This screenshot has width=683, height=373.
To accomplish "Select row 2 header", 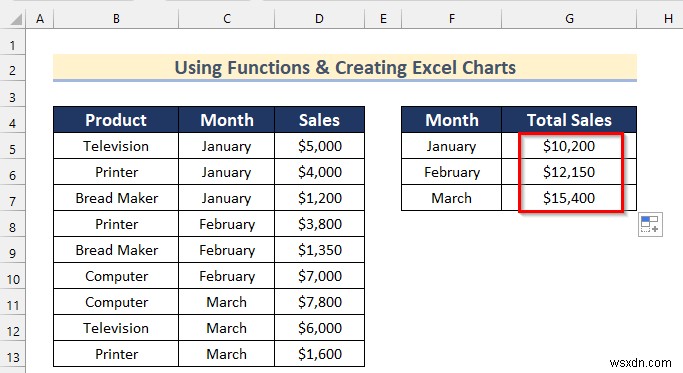I will pyautogui.click(x=13, y=68).
